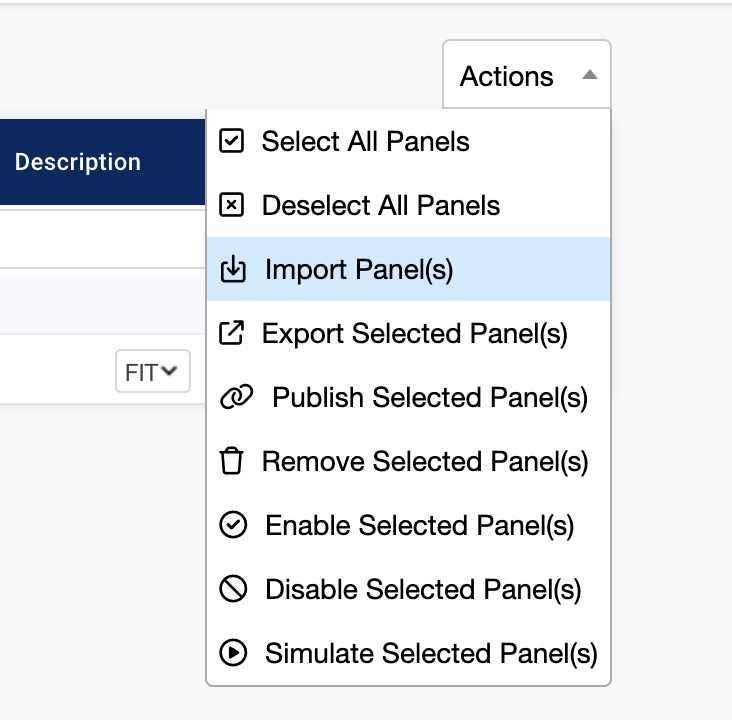
Task: Open the FIT dropdown selector
Action: (x=152, y=372)
